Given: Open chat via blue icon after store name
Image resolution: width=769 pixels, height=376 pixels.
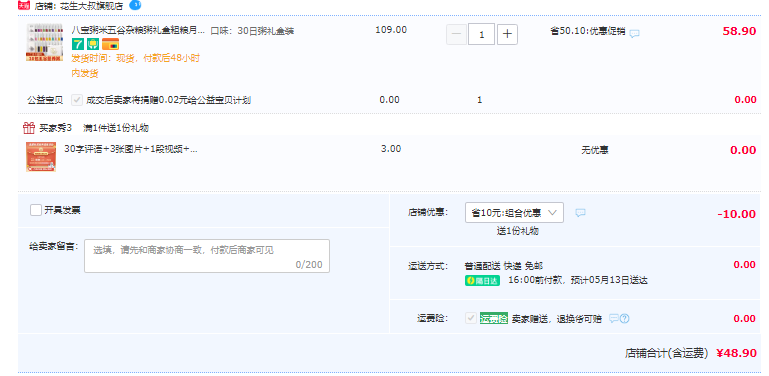Looking at the screenshot, I should tap(135, 5).
